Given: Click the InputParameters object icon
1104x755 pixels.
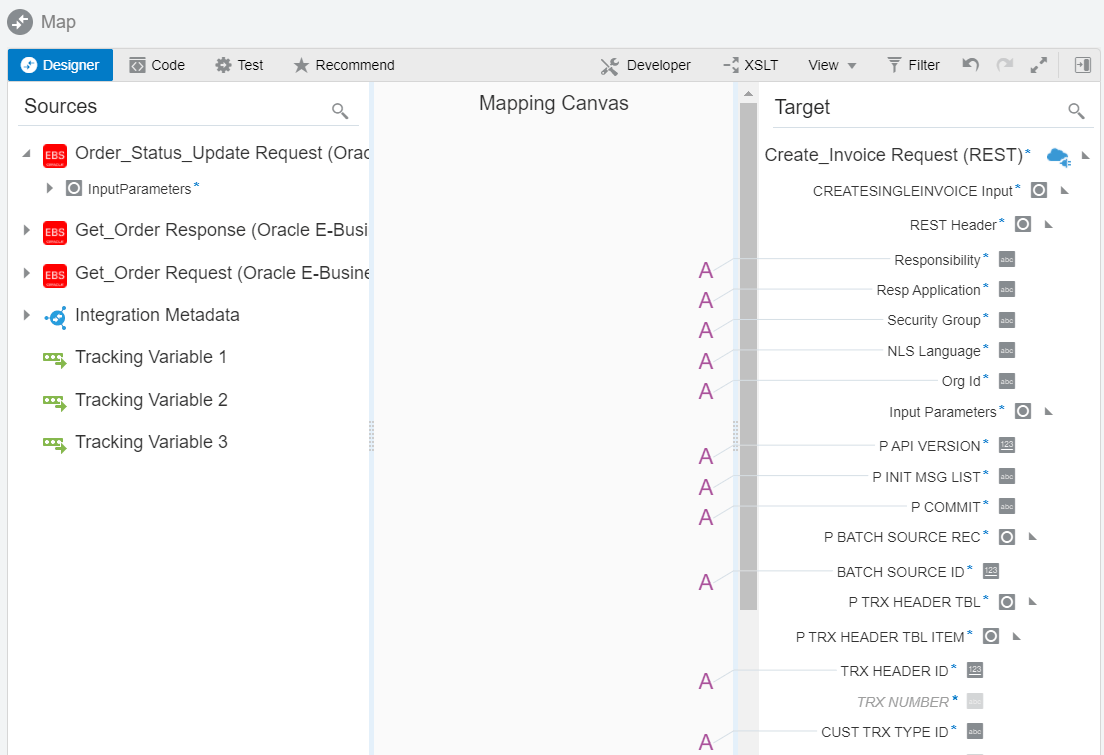Looking at the screenshot, I should click(74, 188).
